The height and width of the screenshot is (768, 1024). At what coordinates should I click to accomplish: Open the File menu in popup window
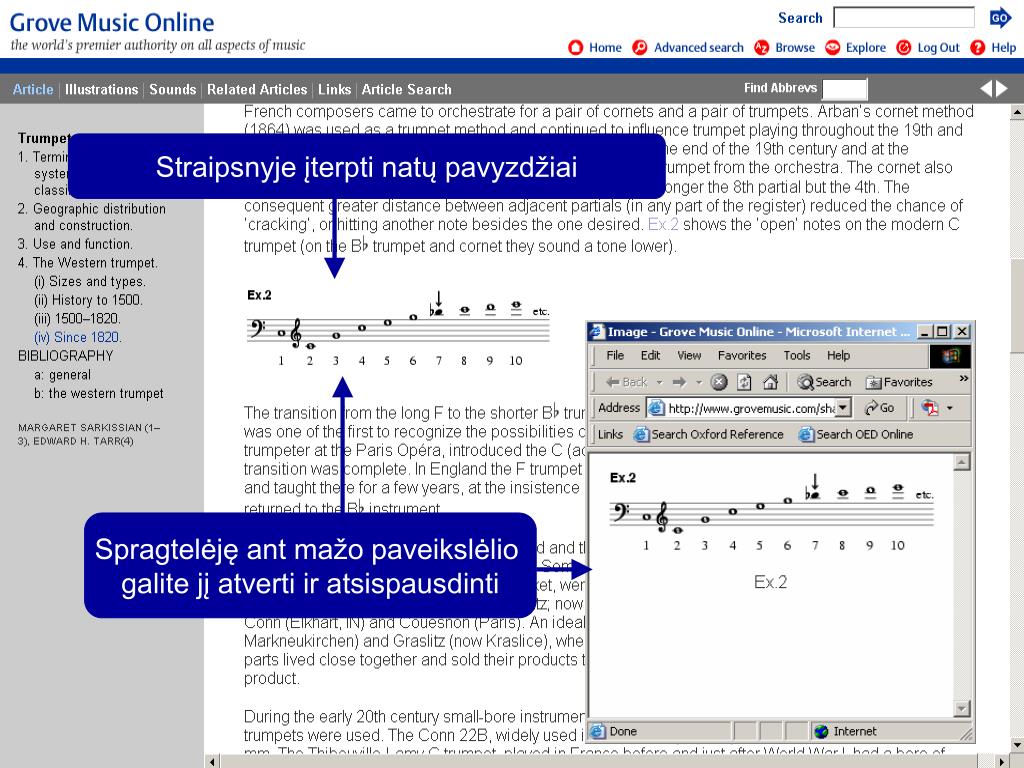tap(615, 355)
